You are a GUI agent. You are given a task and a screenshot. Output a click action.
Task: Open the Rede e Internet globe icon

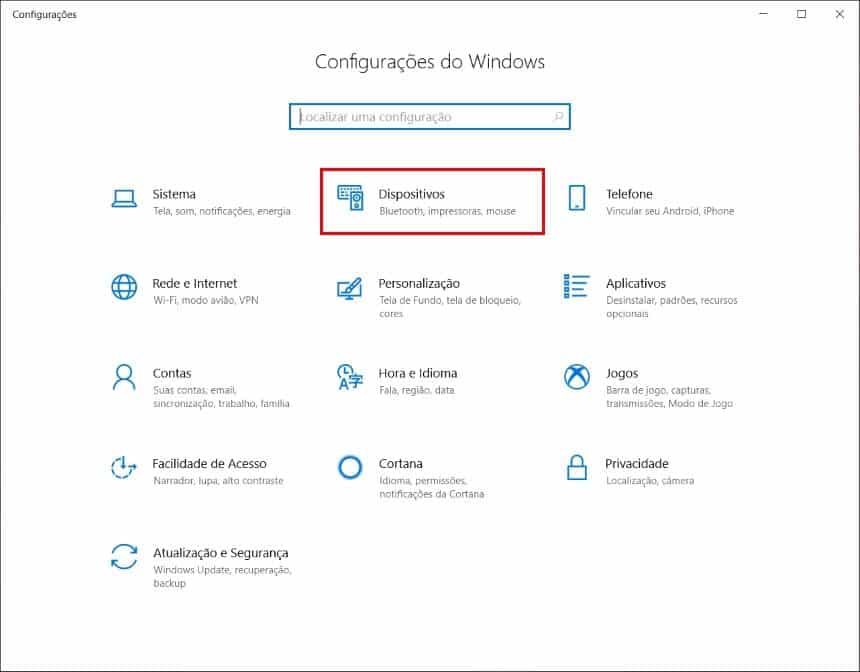[124, 287]
